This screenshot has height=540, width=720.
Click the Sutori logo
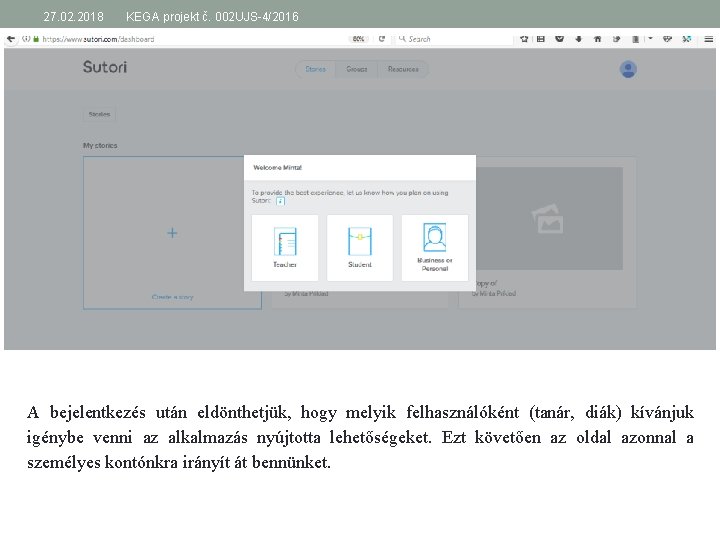(x=105, y=67)
